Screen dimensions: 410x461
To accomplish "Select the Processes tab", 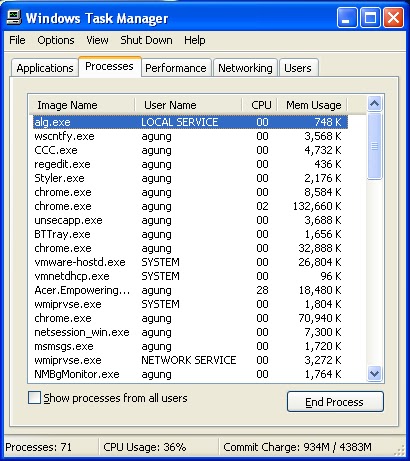I will 109,66.
